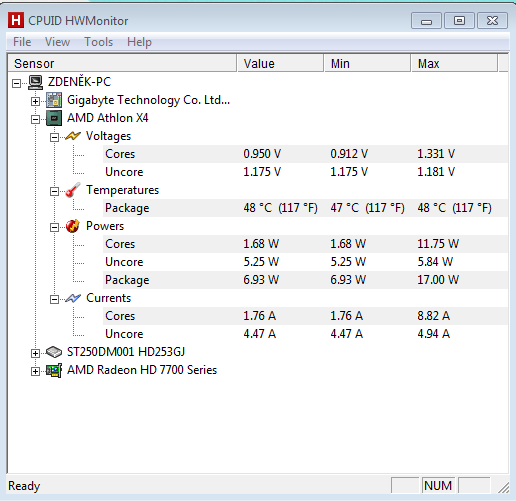This screenshot has height=501, width=516.
Task: Select the Cores row under Voltages
Action: coord(306,154)
